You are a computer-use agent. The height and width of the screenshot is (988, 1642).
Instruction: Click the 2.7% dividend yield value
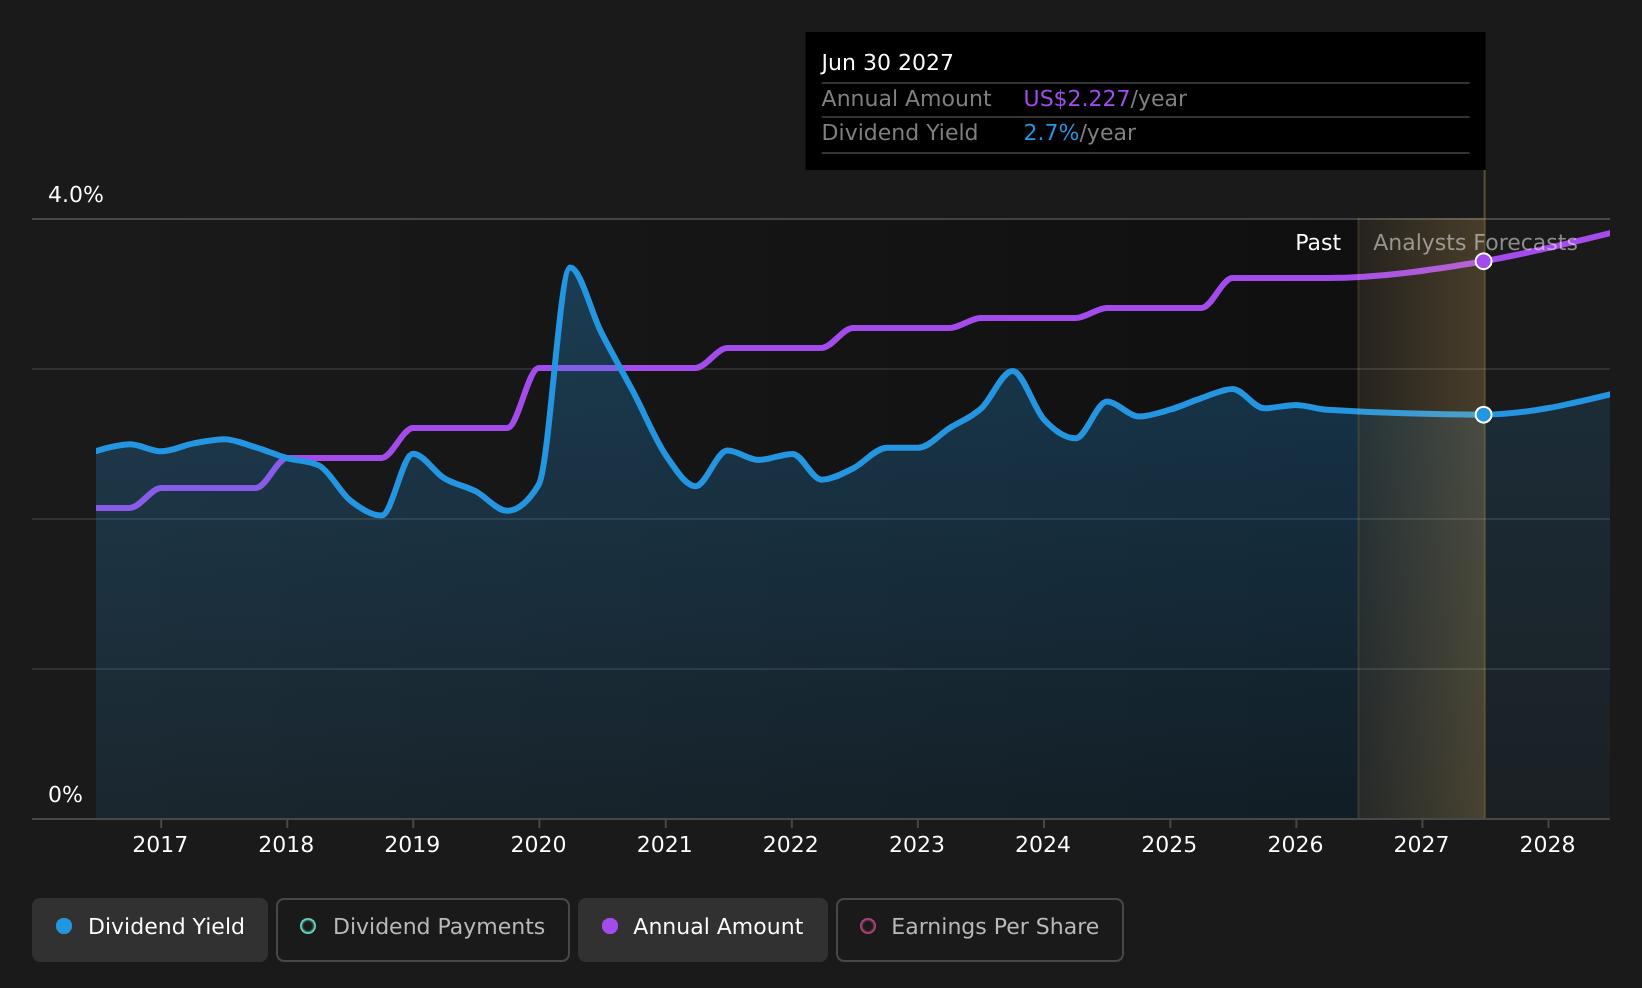1051,133
